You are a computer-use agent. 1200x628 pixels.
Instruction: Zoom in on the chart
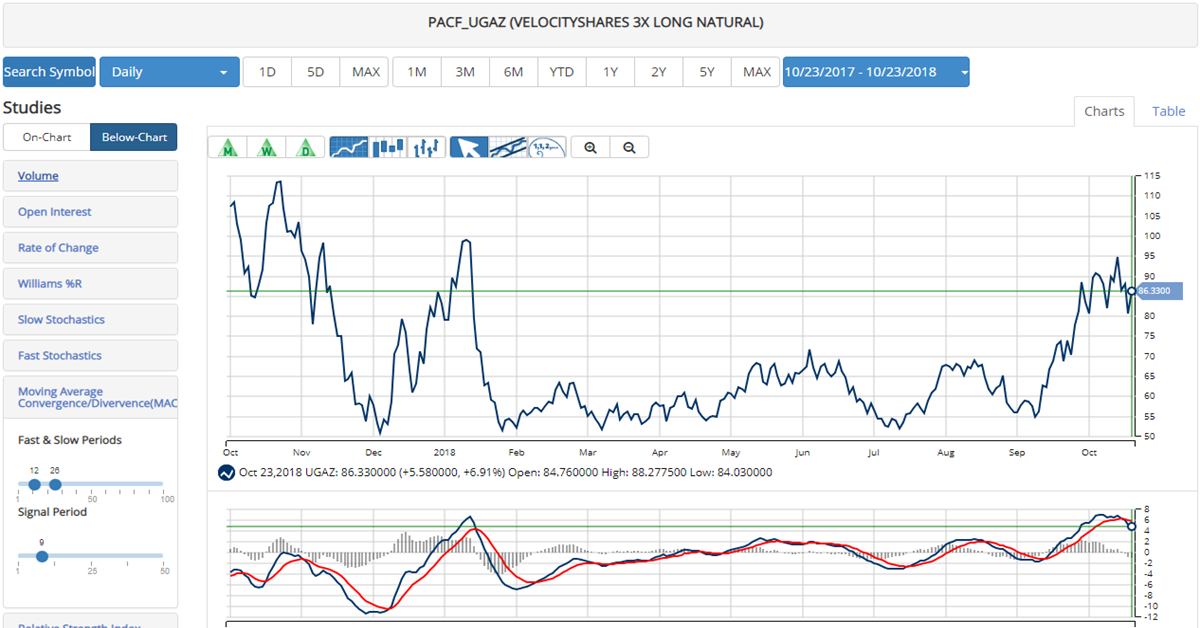(x=590, y=146)
